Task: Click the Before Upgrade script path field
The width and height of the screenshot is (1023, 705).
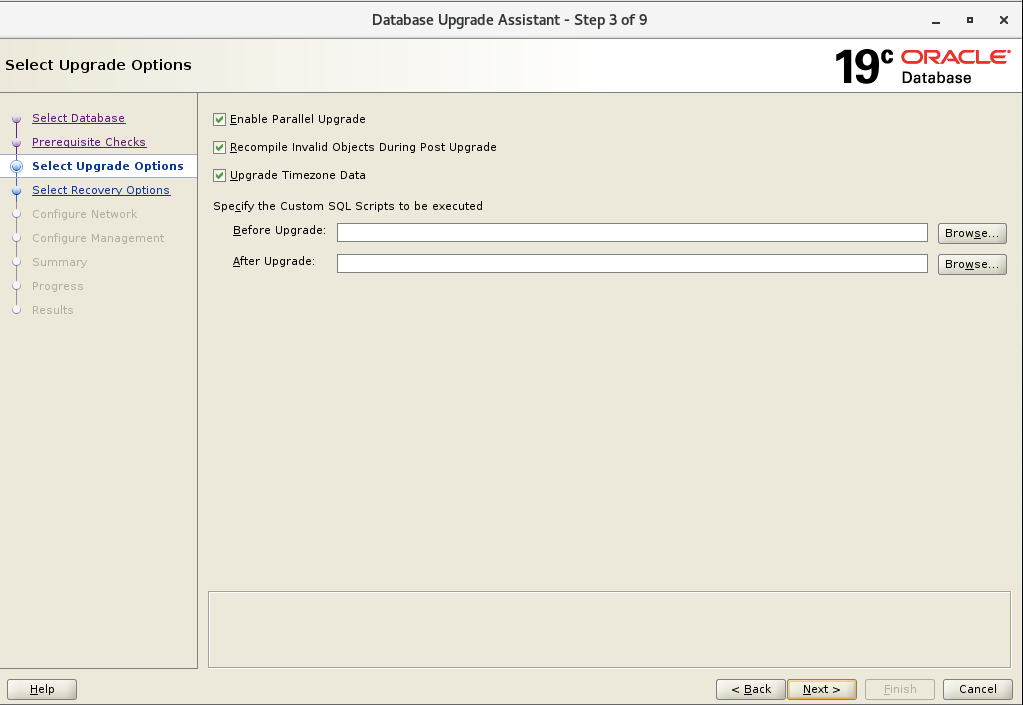Action: coord(632,233)
